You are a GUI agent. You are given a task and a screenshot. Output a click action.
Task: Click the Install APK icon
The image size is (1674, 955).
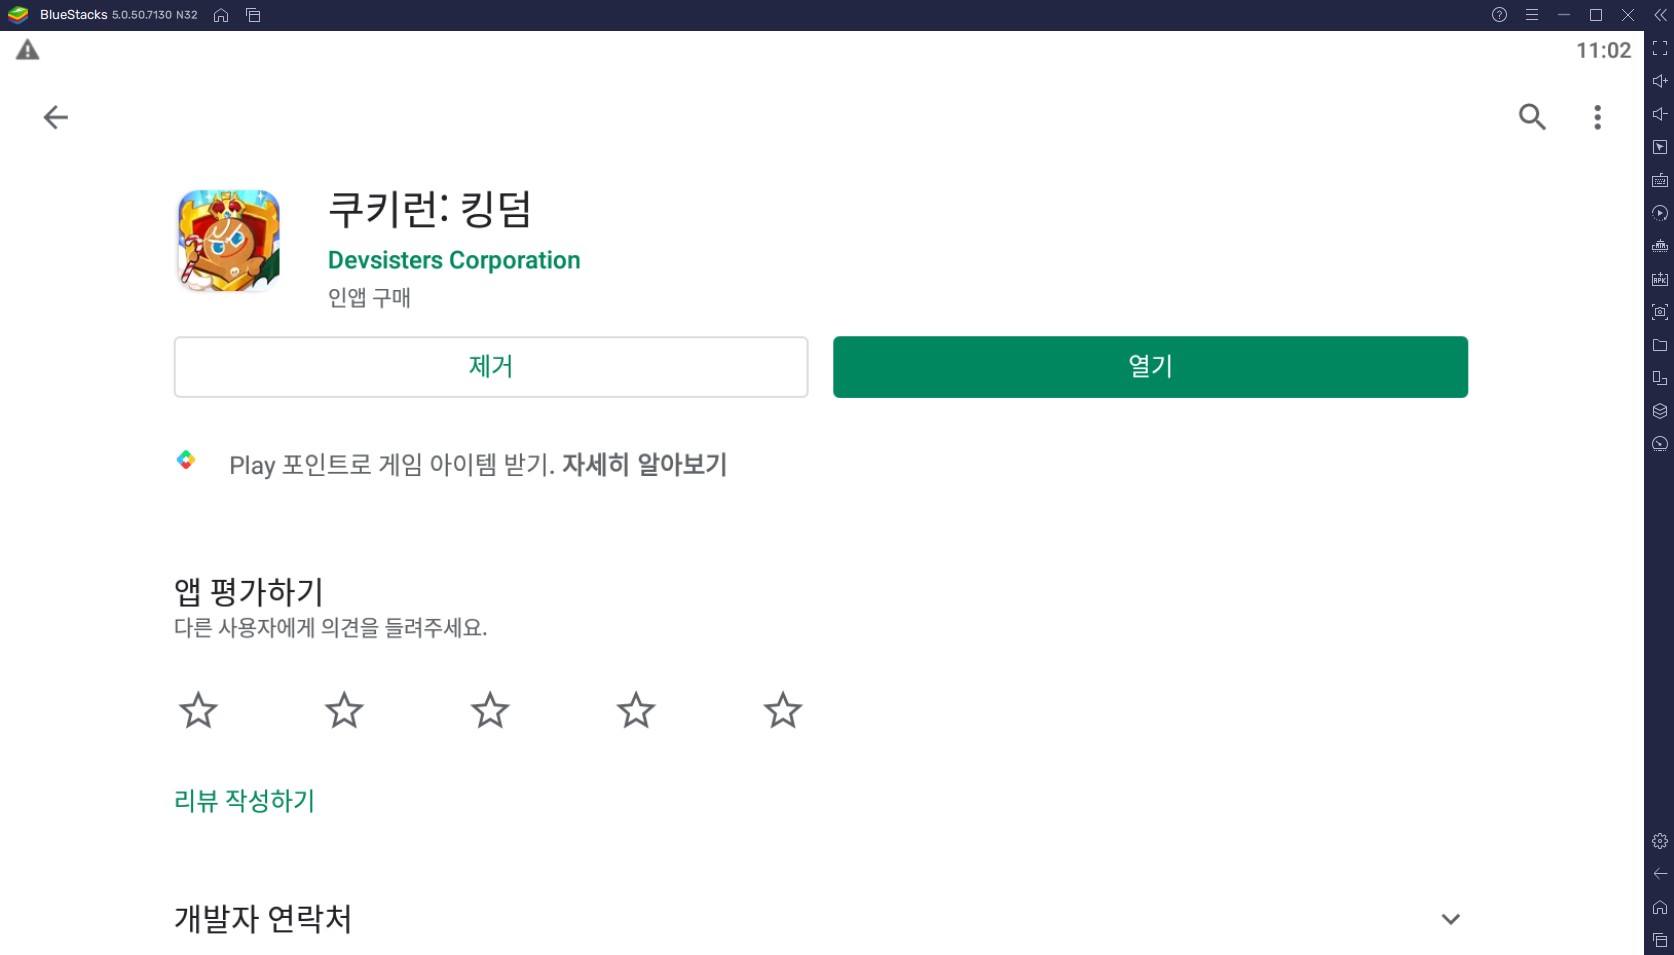pos(1660,279)
